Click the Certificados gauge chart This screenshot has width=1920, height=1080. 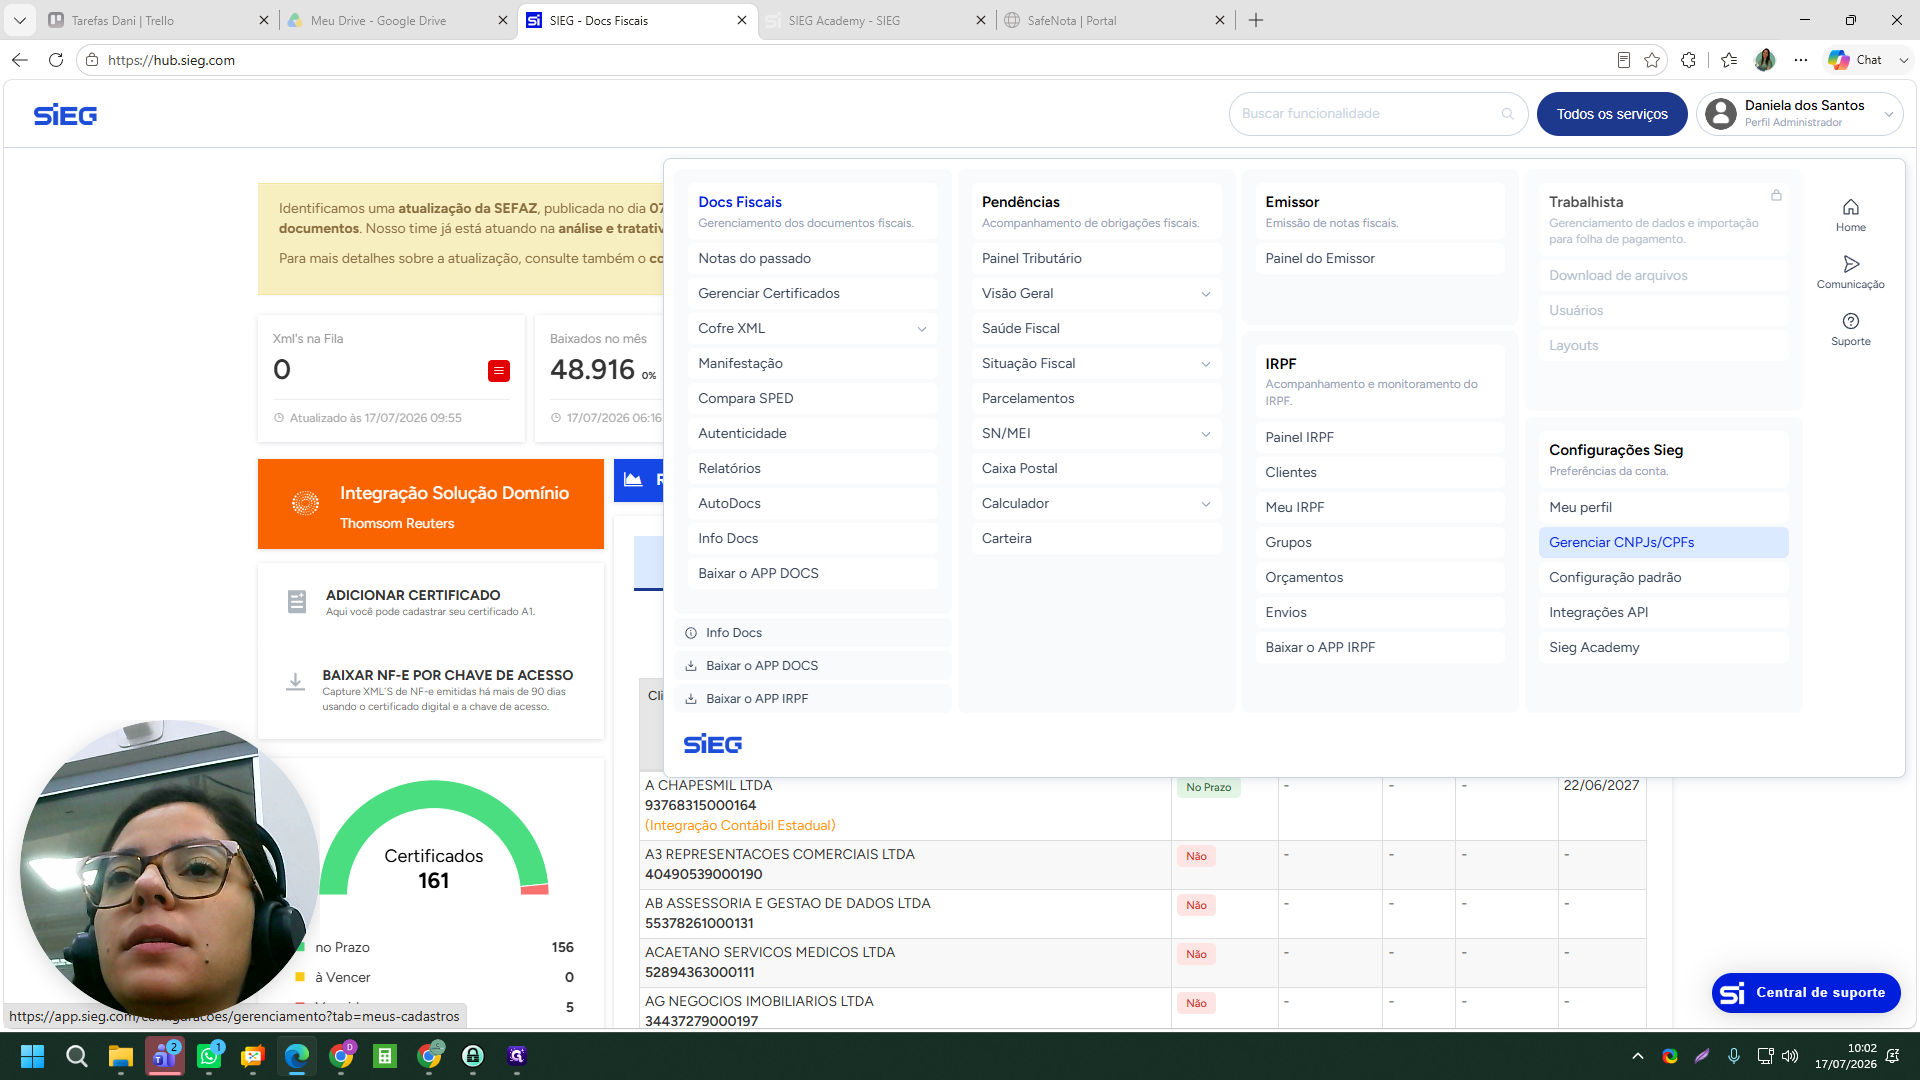434,840
